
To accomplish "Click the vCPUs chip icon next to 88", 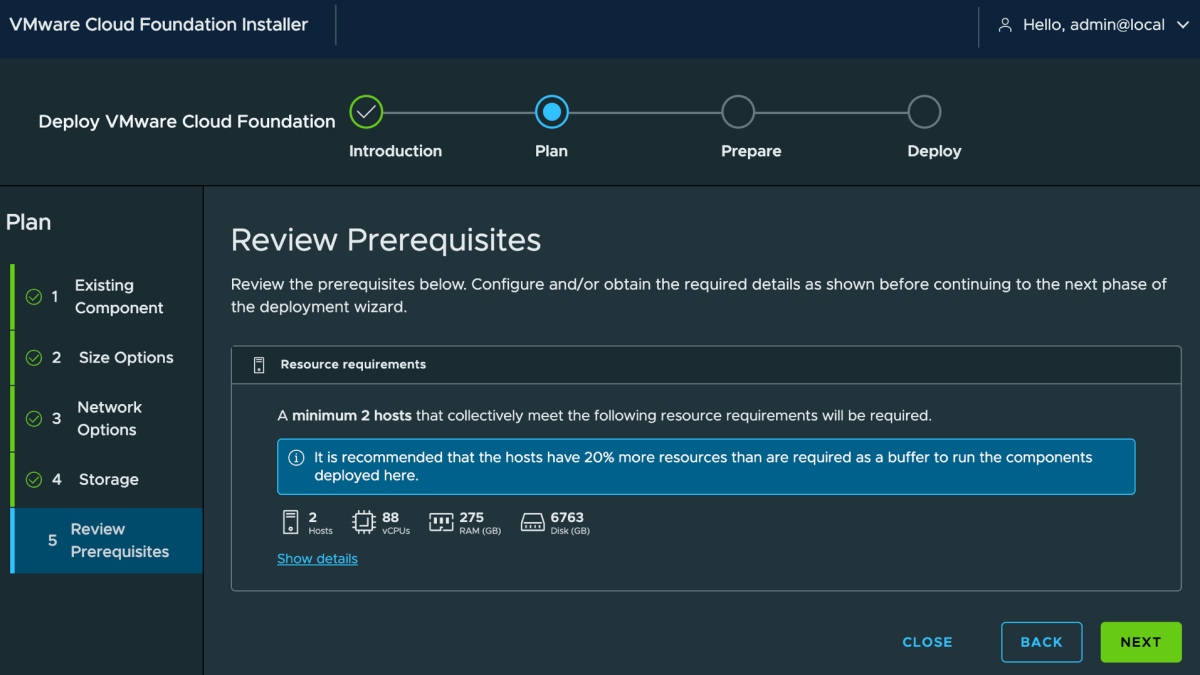I will pos(364,522).
